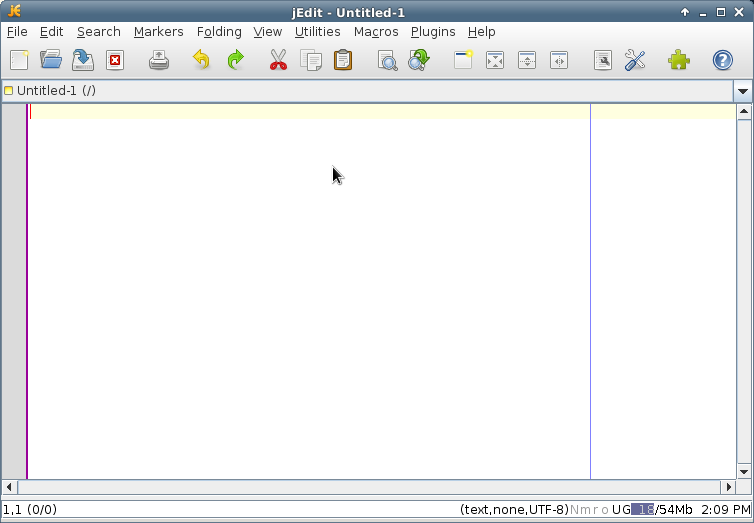
Task: Open the Markers menu
Action: coord(159,32)
